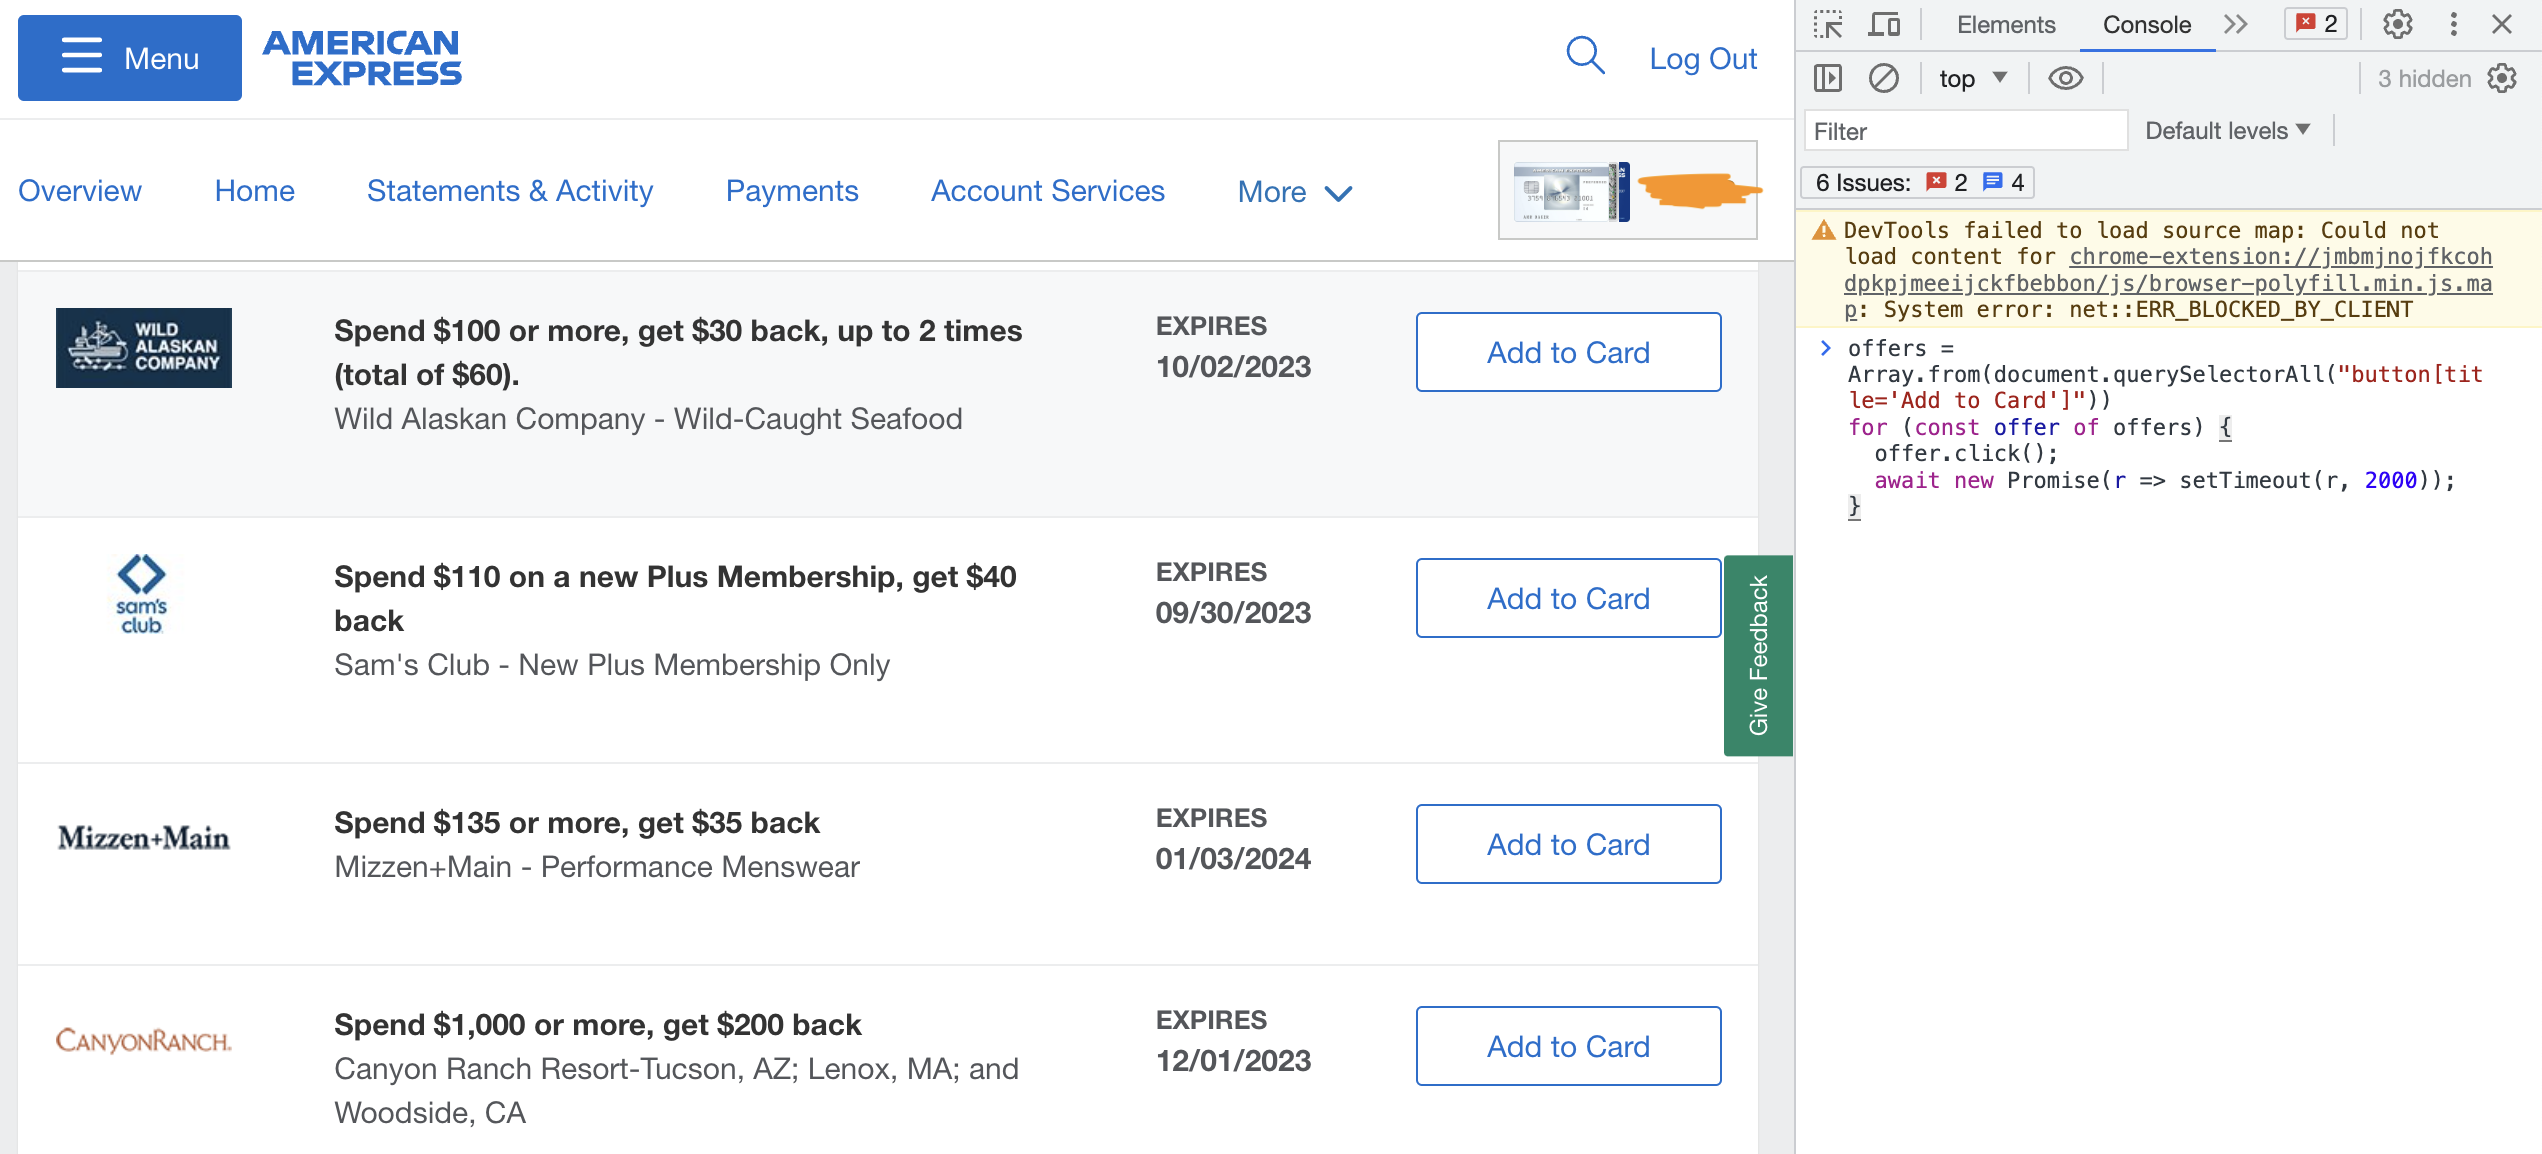Clear console icon

[x=1884, y=78]
